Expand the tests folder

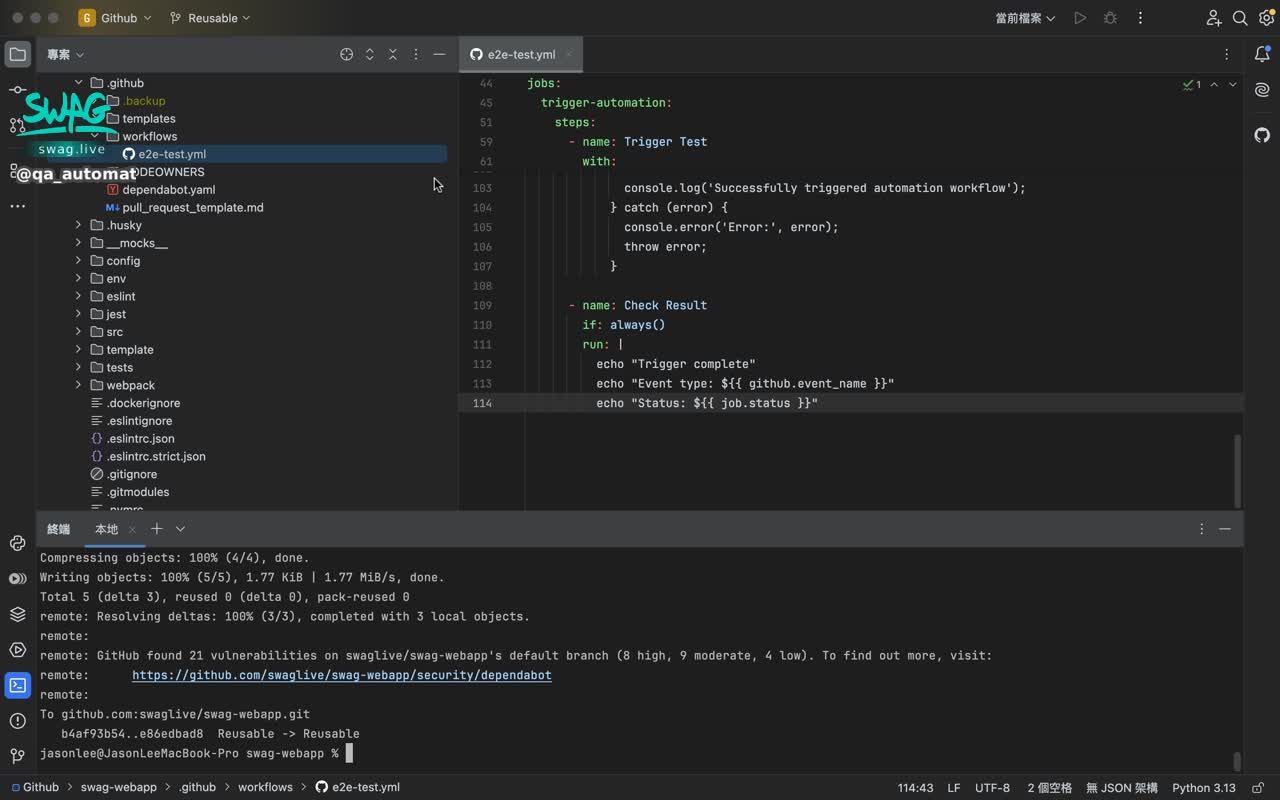[78, 367]
